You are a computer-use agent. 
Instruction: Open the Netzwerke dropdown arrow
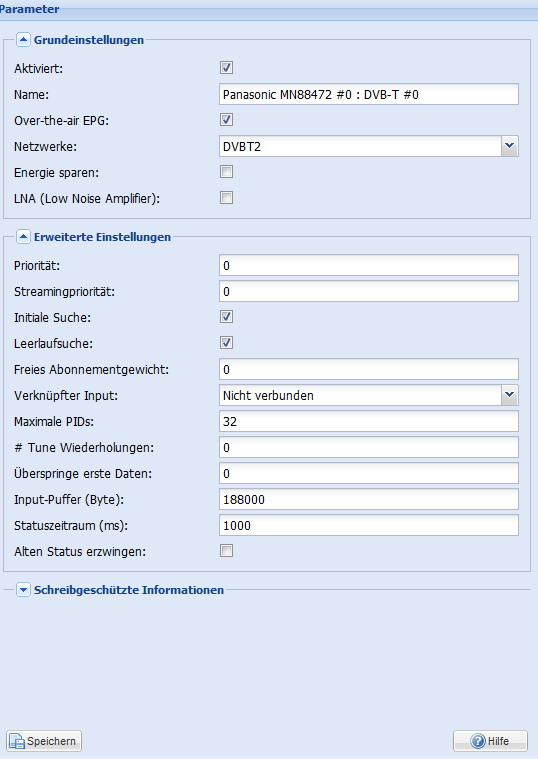tap(509, 146)
